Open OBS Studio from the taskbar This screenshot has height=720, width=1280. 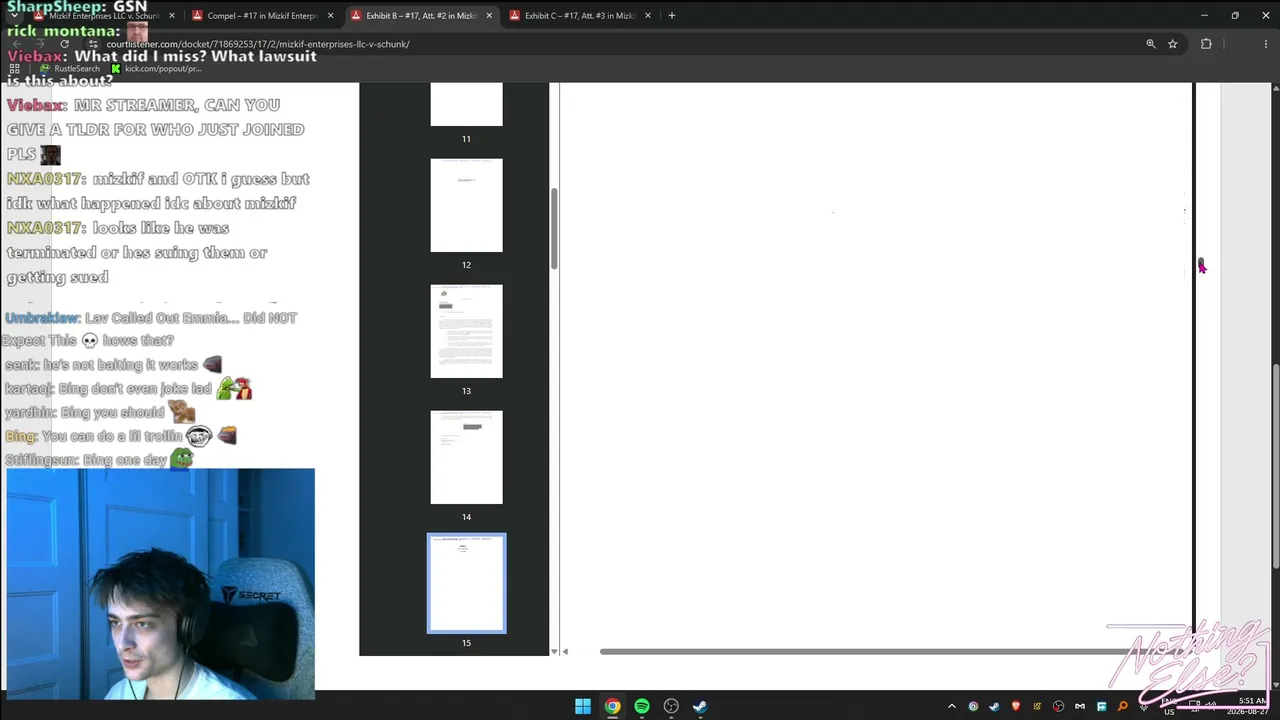pyautogui.click(x=671, y=706)
